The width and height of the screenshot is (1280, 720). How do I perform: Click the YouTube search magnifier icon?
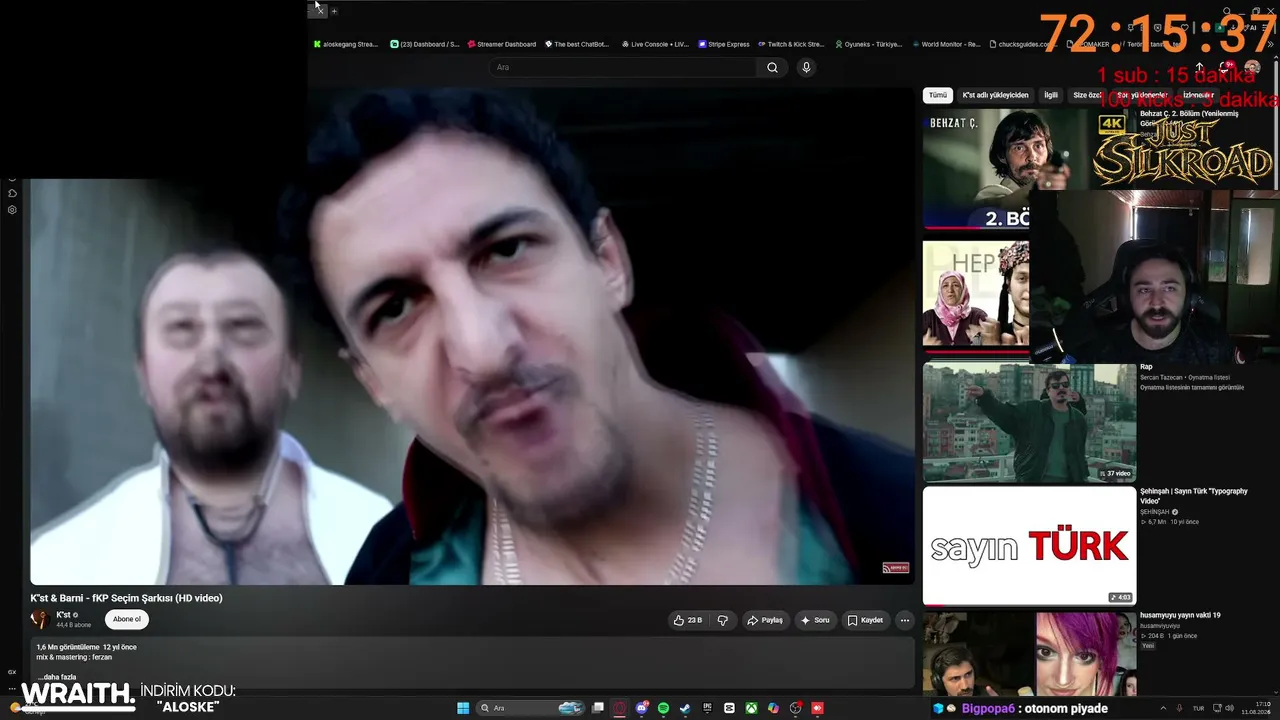[772, 67]
